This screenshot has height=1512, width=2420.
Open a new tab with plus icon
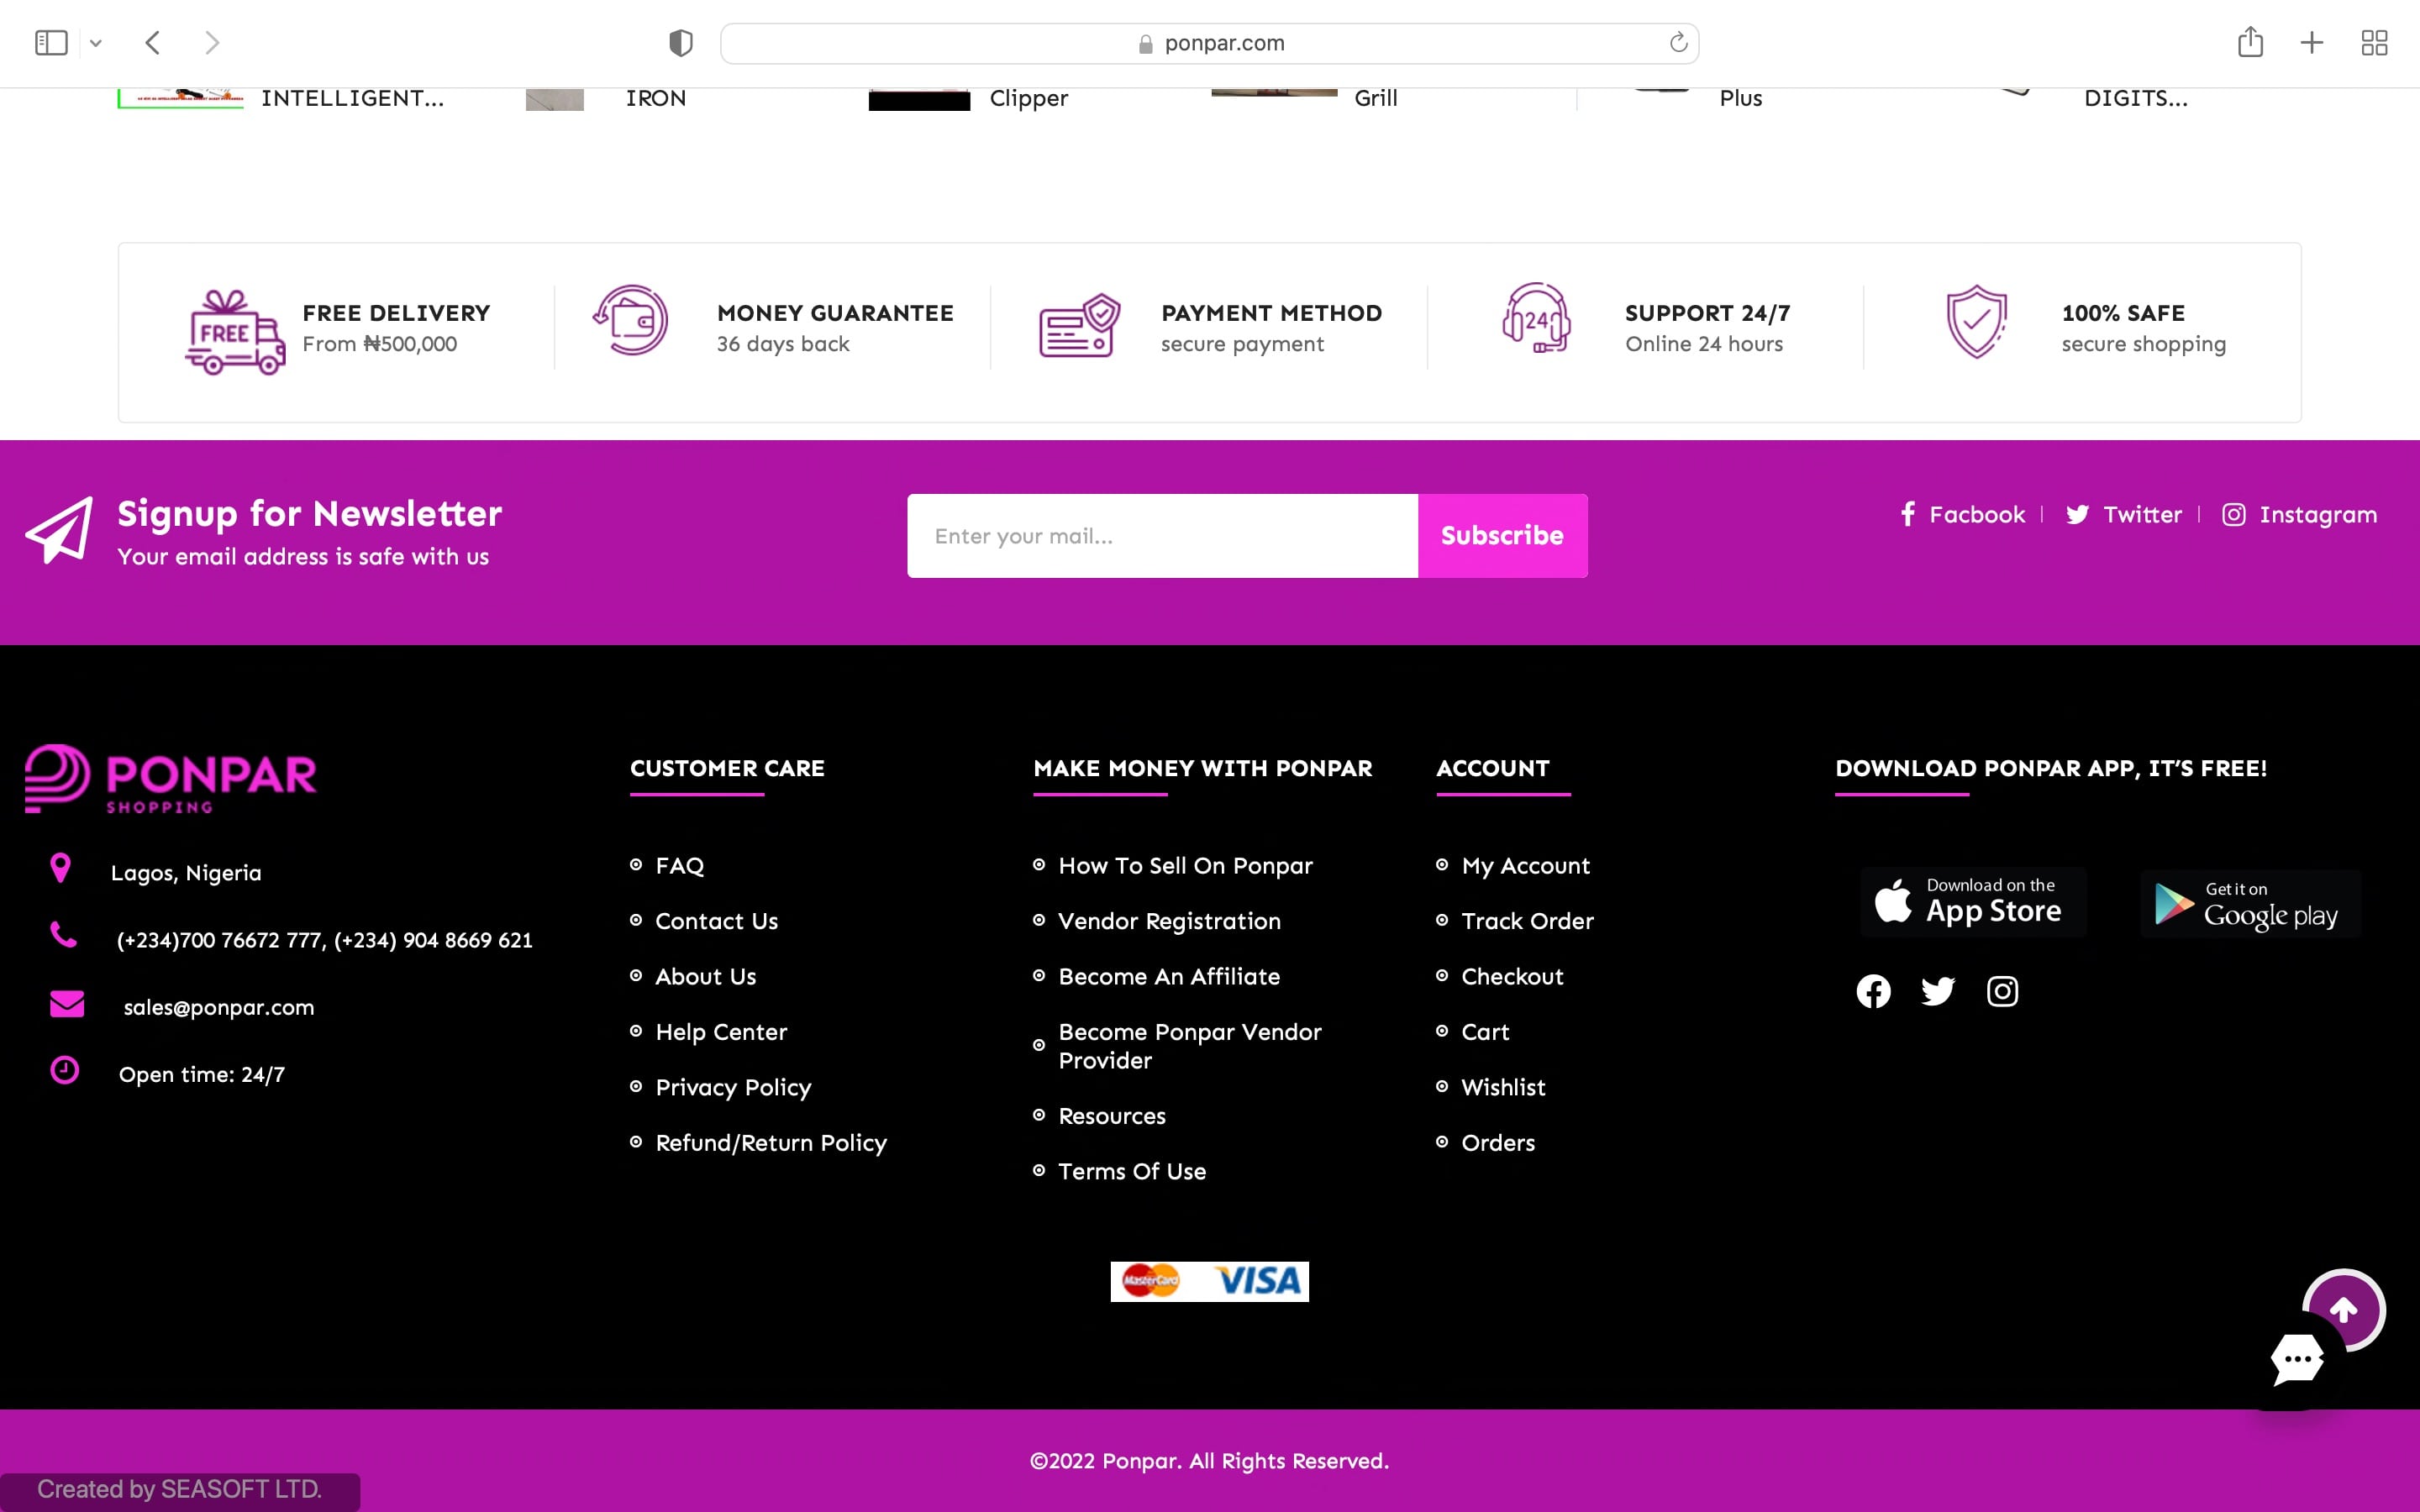click(x=2312, y=43)
